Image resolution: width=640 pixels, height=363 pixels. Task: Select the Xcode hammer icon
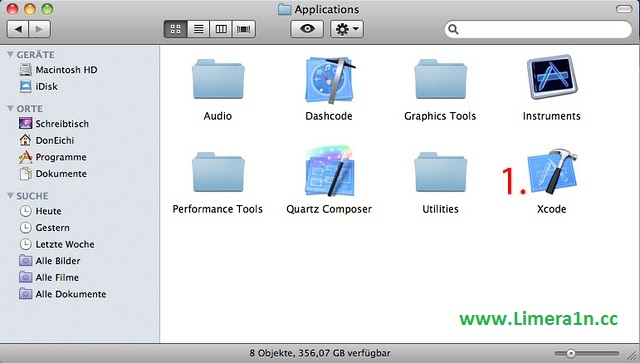point(552,171)
